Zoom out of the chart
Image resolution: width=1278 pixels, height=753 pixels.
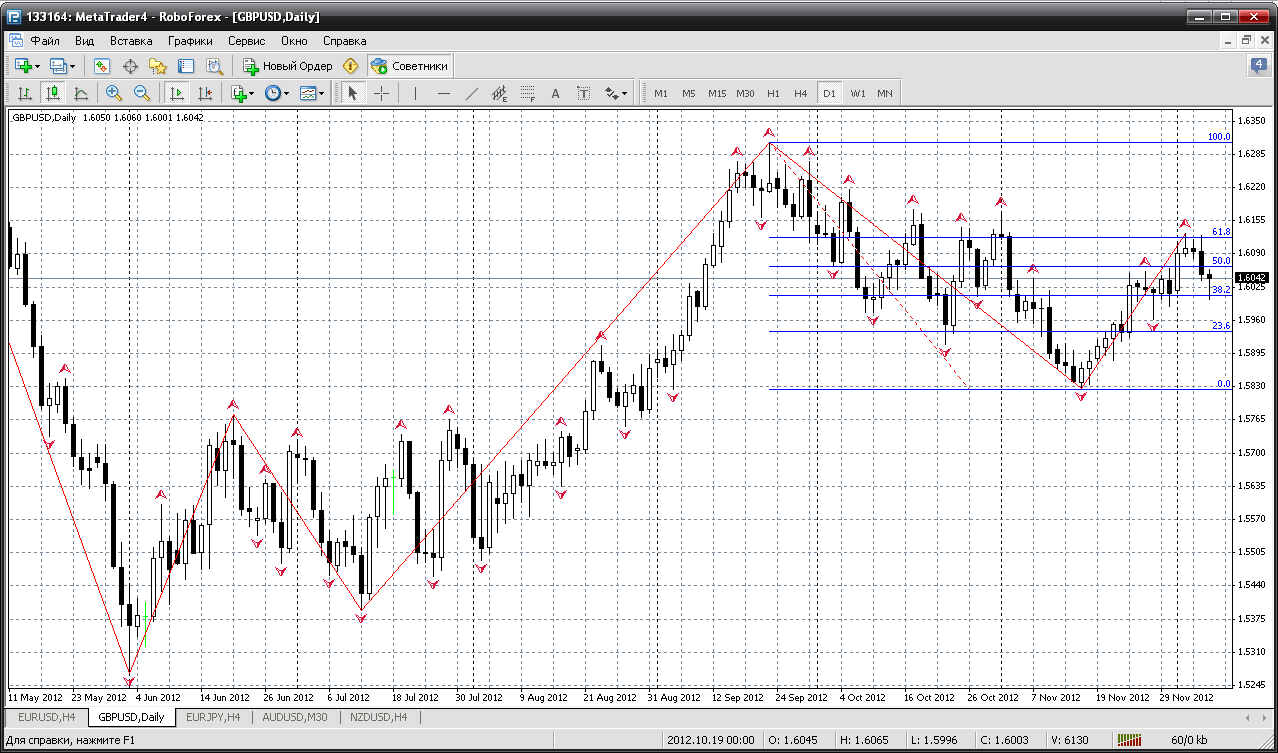pyautogui.click(x=142, y=93)
